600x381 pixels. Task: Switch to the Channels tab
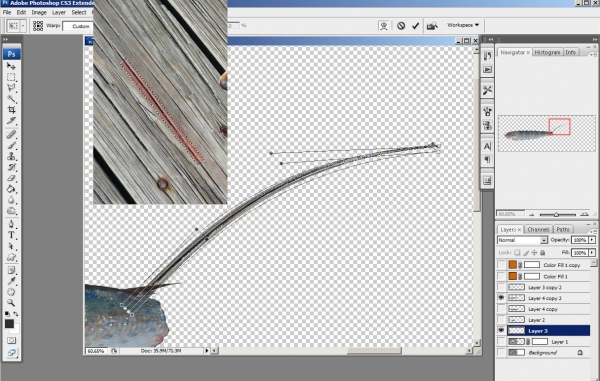click(538, 229)
